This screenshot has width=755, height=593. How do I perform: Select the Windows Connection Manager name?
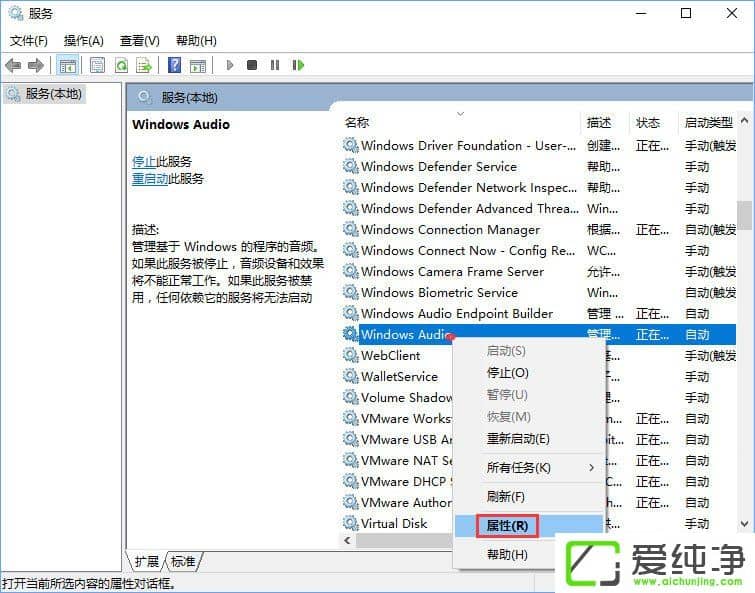[x=450, y=230]
